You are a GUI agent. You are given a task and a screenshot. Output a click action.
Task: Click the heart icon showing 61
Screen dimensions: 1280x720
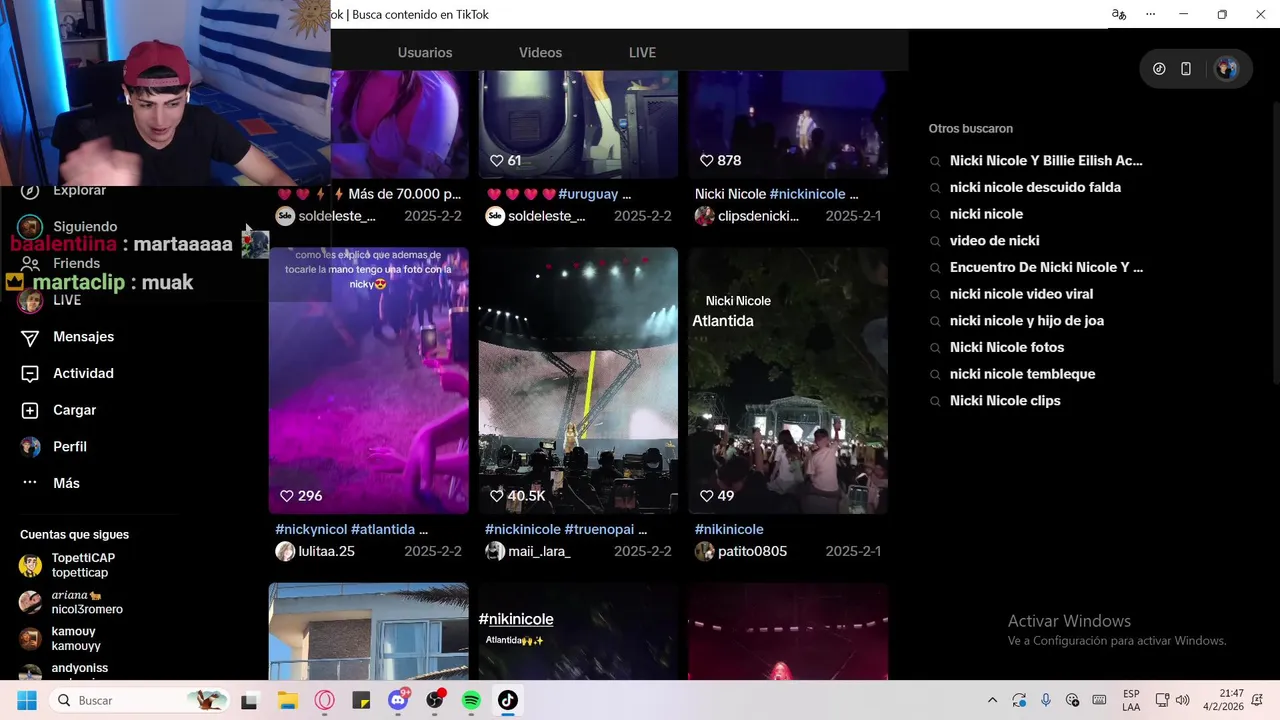(497, 160)
